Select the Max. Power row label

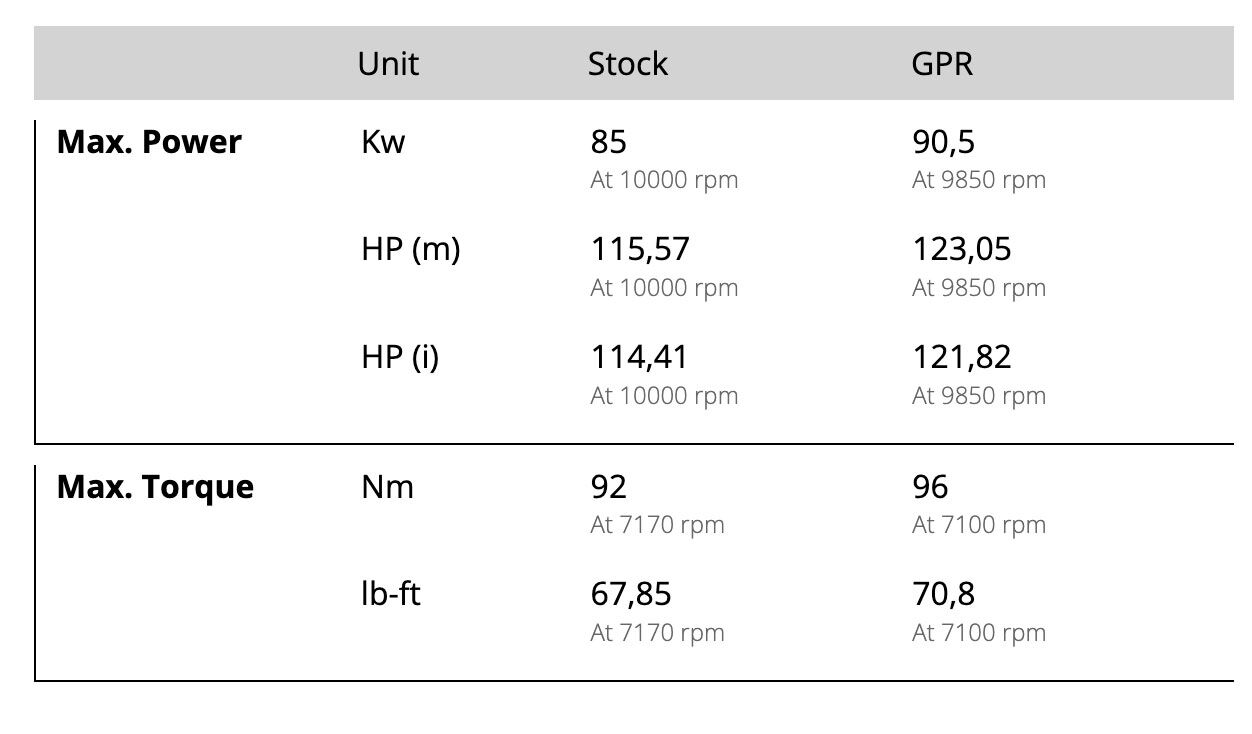pos(149,142)
